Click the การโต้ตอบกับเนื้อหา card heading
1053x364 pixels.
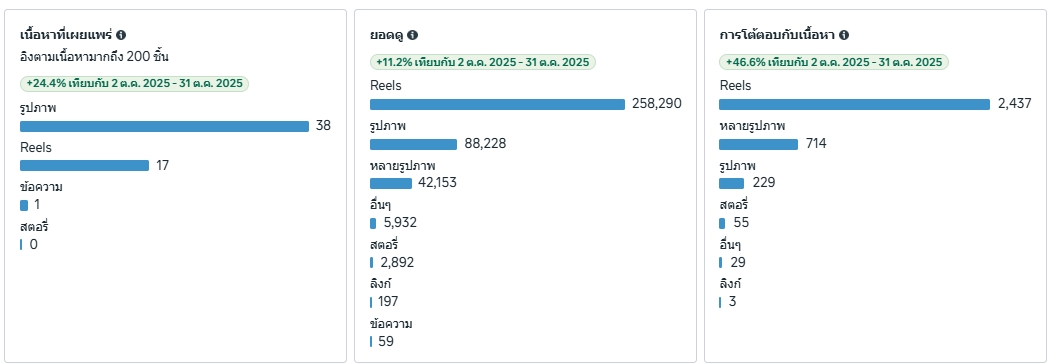click(777, 35)
